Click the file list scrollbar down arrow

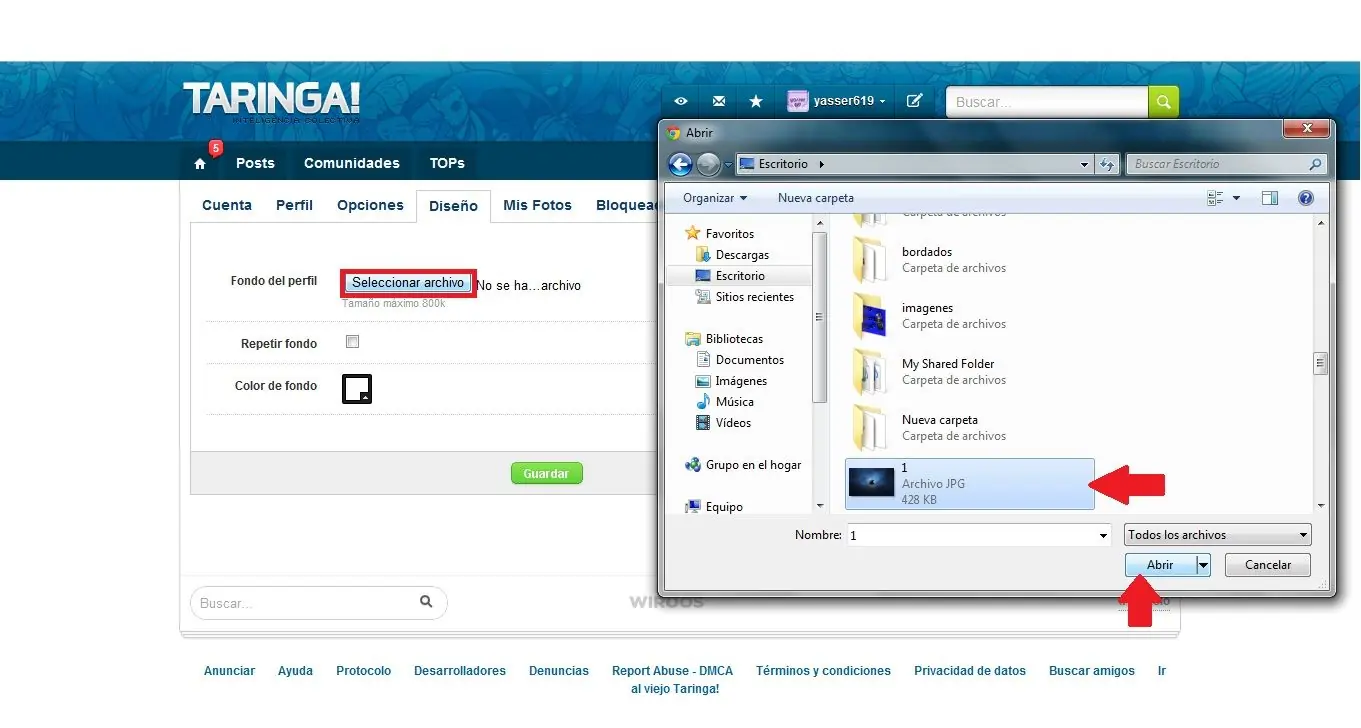click(1321, 506)
